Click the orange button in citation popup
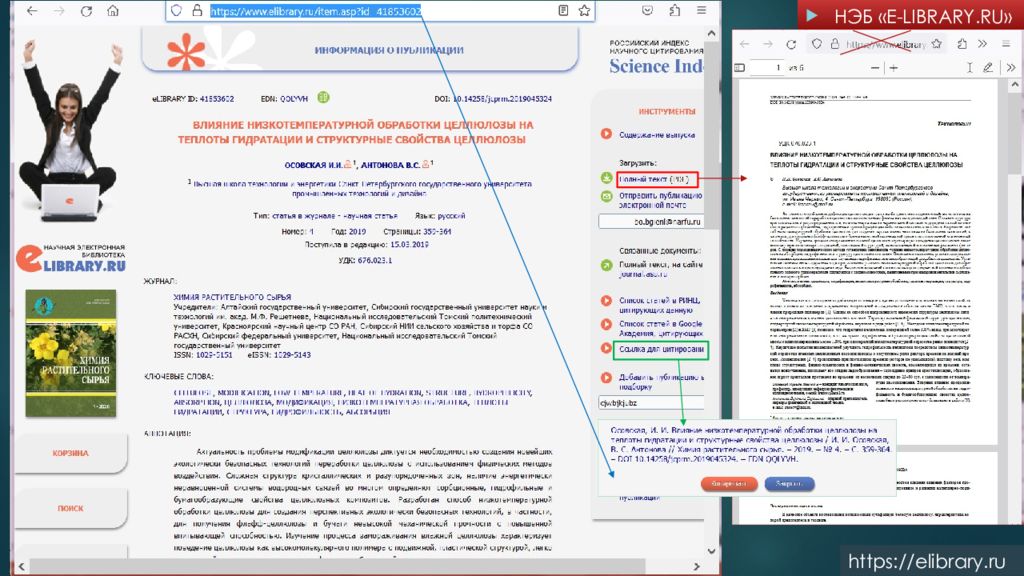The width and height of the screenshot is (1024, 576). [729, 484]
